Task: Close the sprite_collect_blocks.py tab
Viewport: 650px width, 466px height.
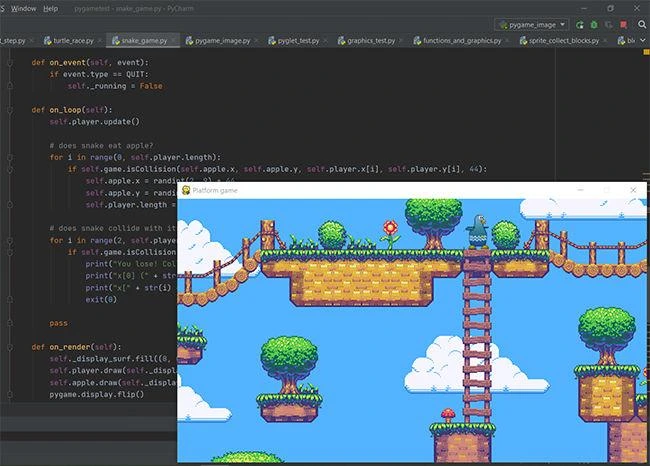Action: (x=605, y=41)
